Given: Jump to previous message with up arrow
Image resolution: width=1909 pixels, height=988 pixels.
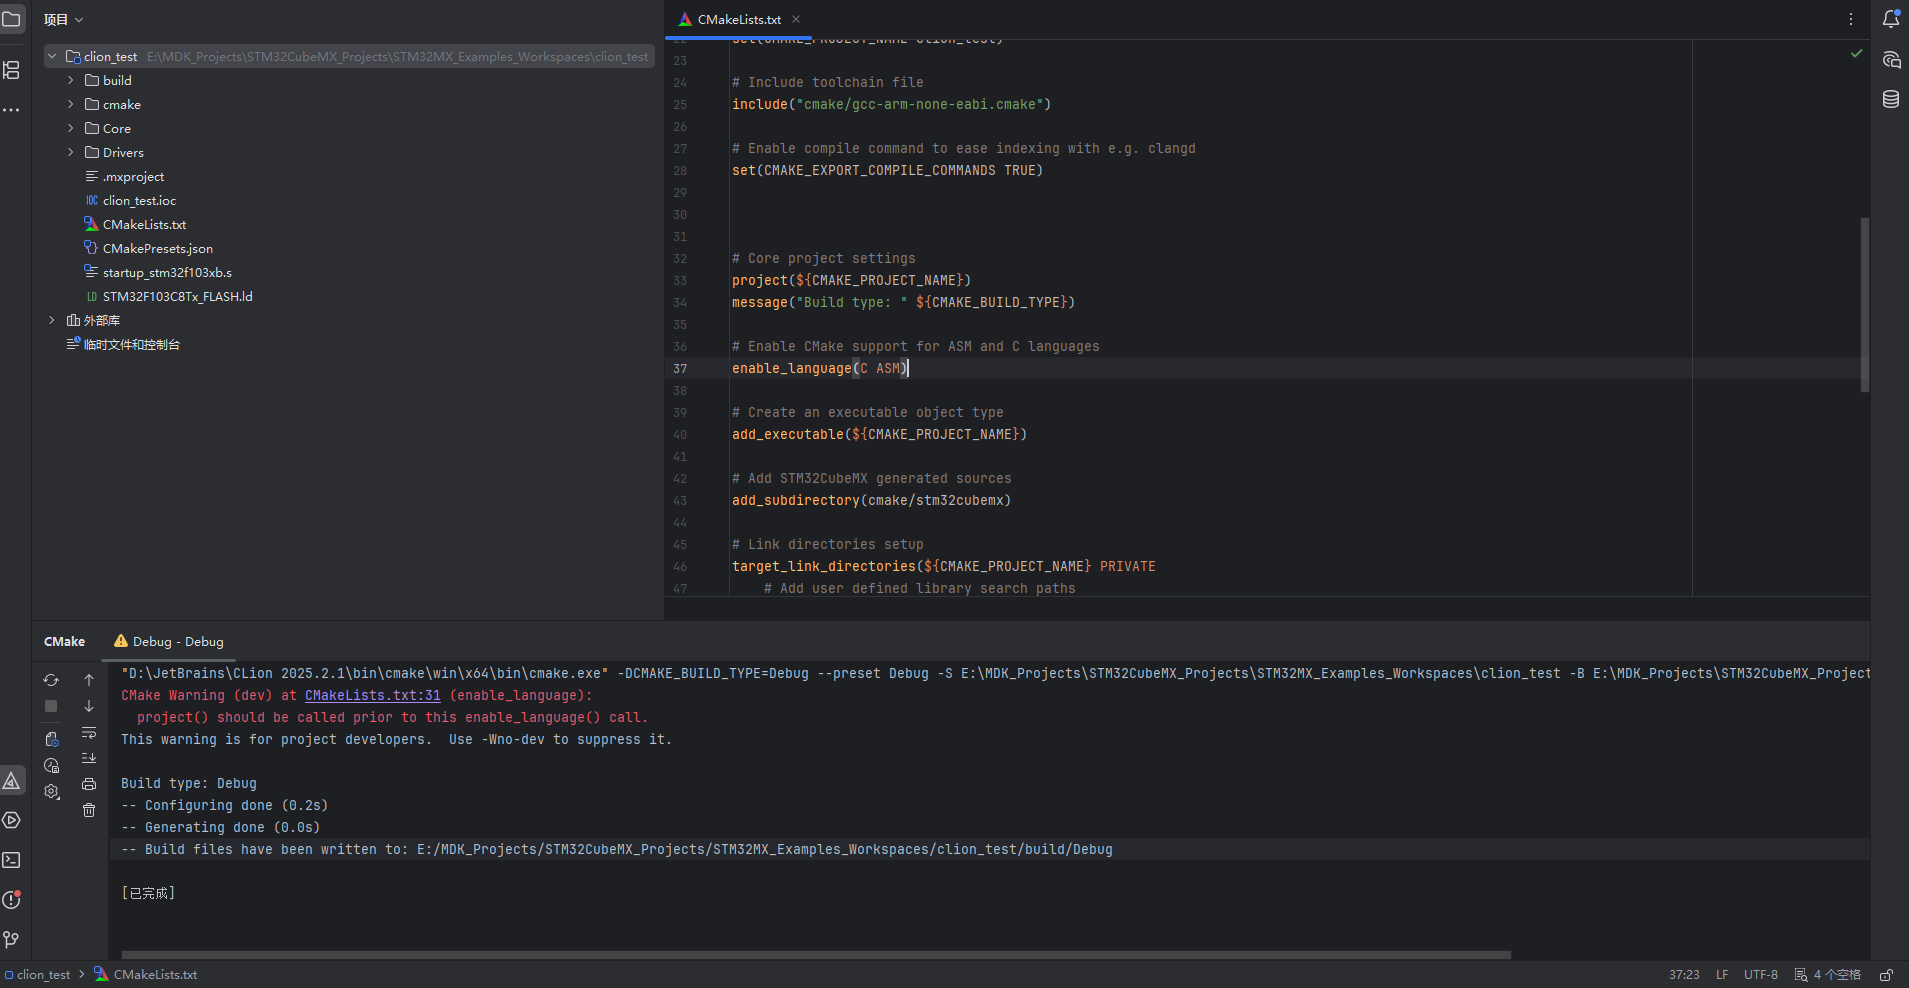Looking at the screenshot, I should pyautogui.click(x=89, y=680).
